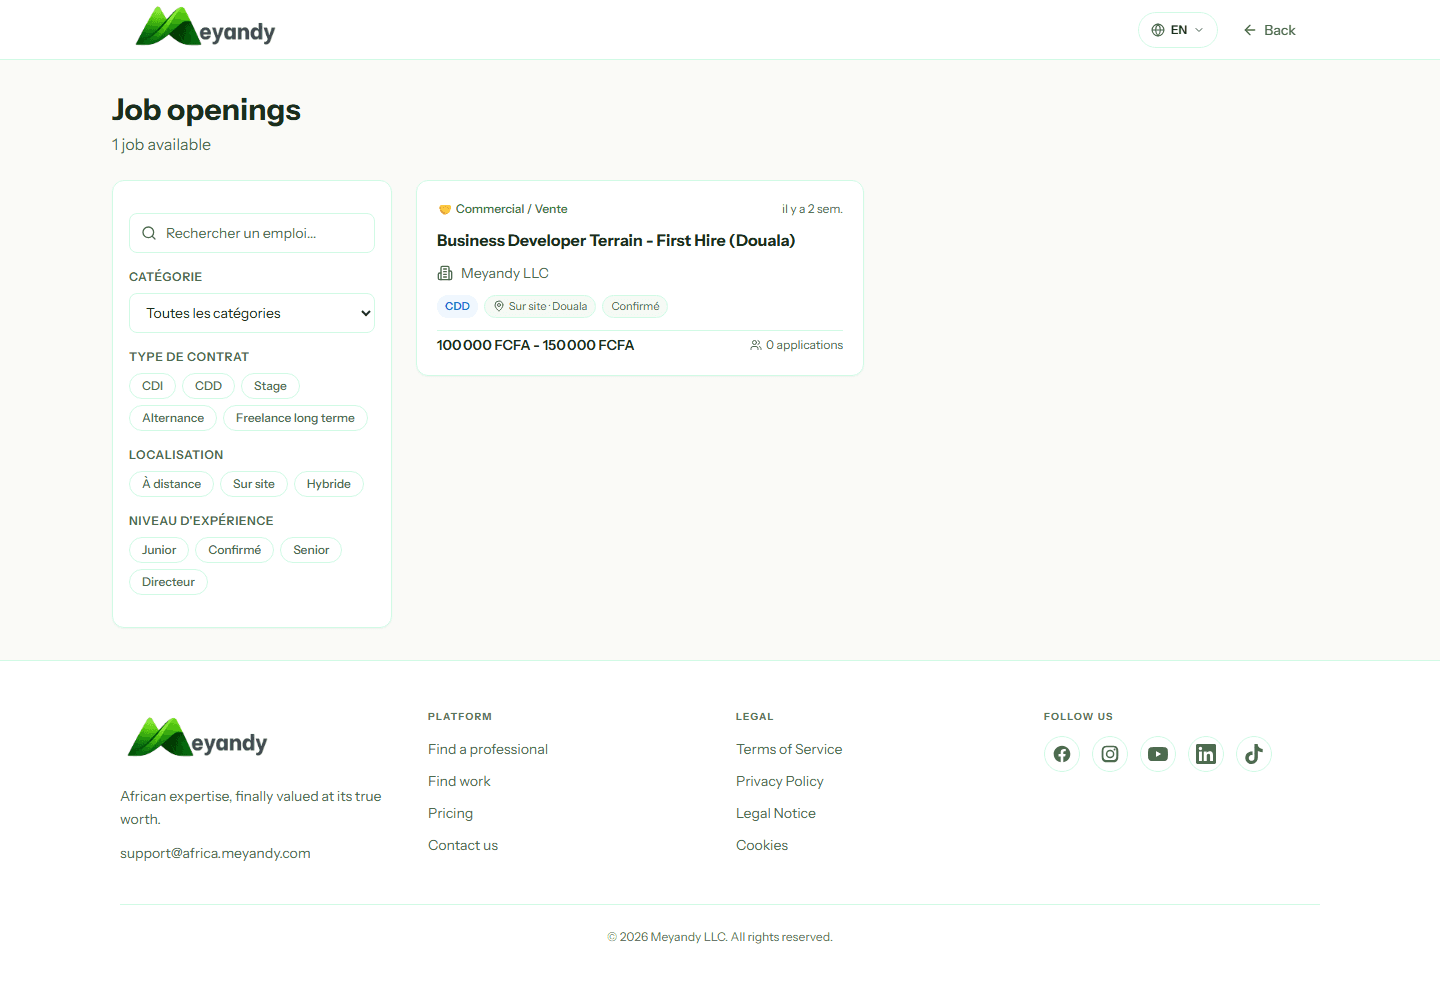Image resolution: width=1440 pixels, height=993 pixels.
Task: Click the Meyandy logo in footer
Action: (x=198, y=739)
